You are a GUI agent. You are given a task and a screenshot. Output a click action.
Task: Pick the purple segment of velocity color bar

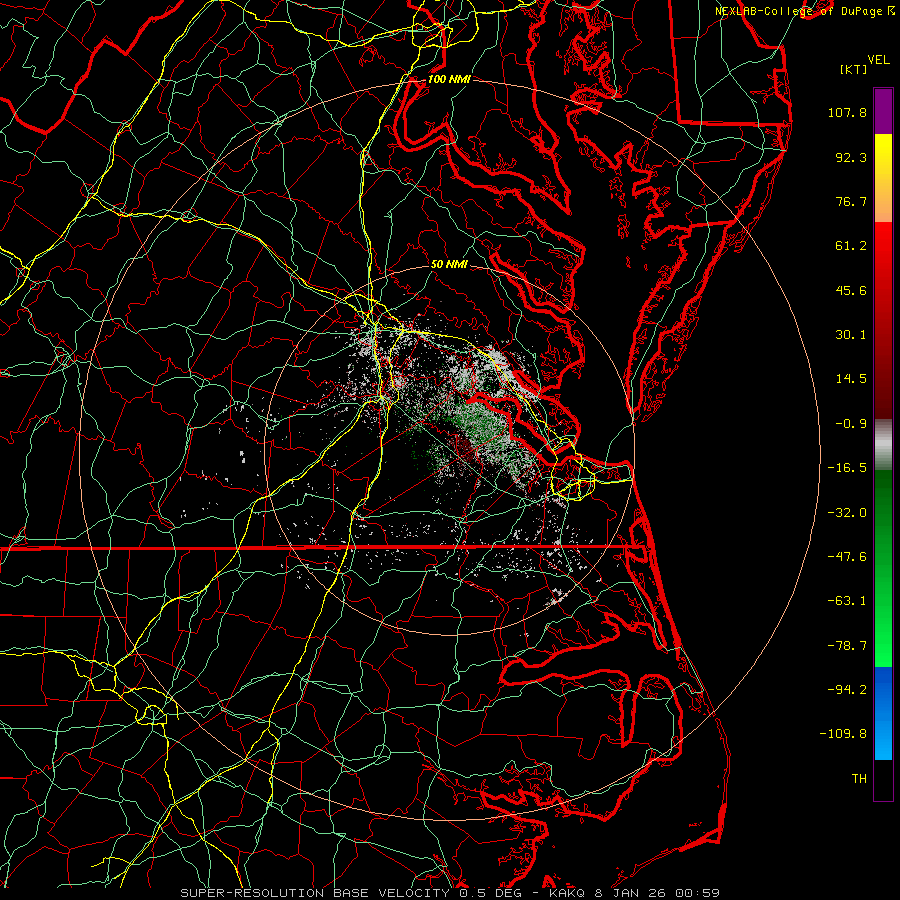click(883, 111)
